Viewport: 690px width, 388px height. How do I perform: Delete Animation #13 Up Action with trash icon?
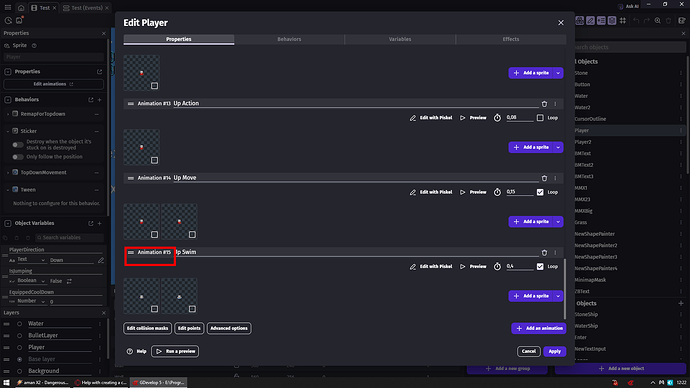544,104
